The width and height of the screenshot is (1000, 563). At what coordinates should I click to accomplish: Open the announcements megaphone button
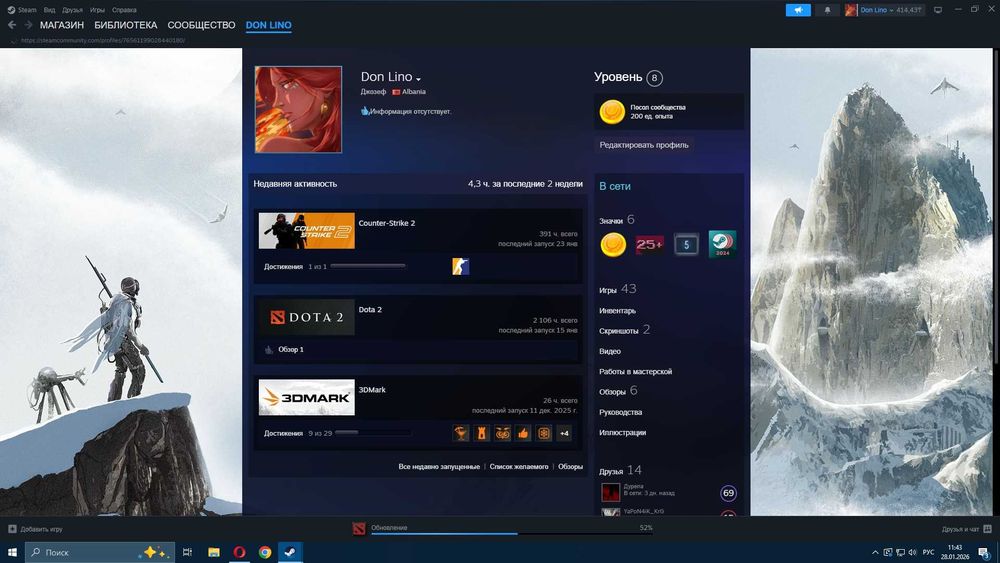[798, 10]
